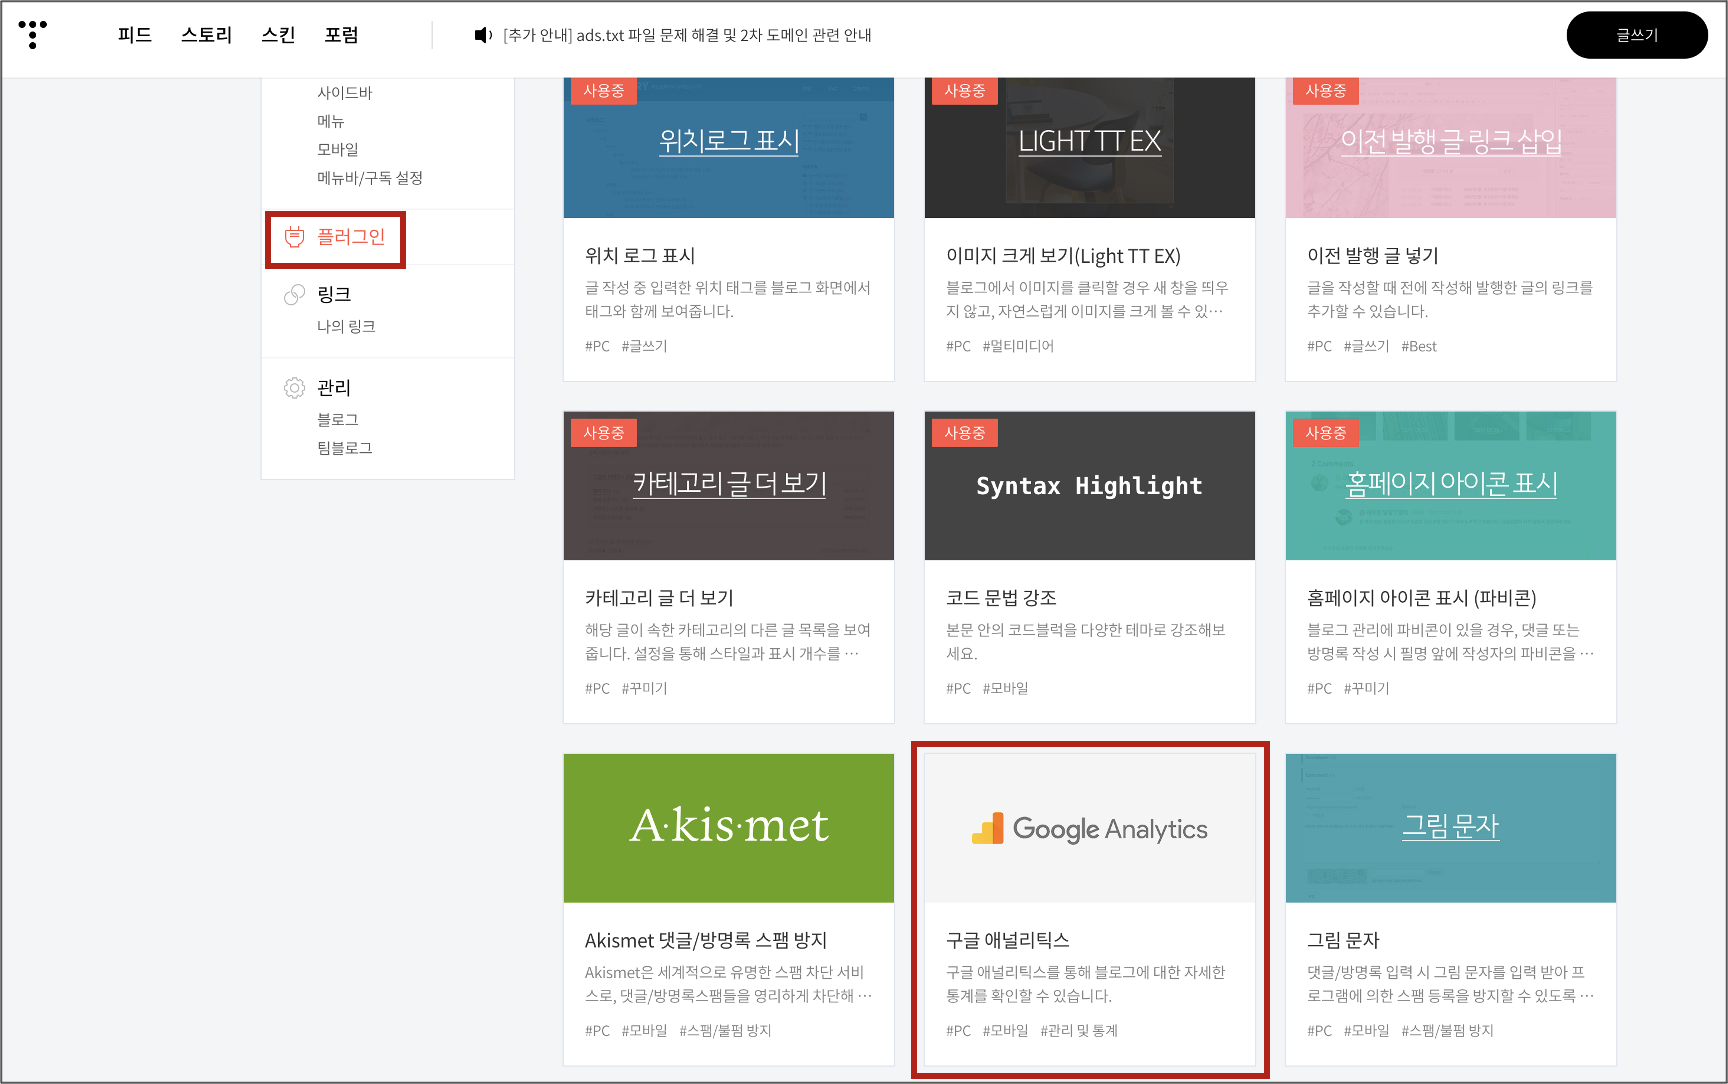Click the announcement speaker icon

(483, 35)
